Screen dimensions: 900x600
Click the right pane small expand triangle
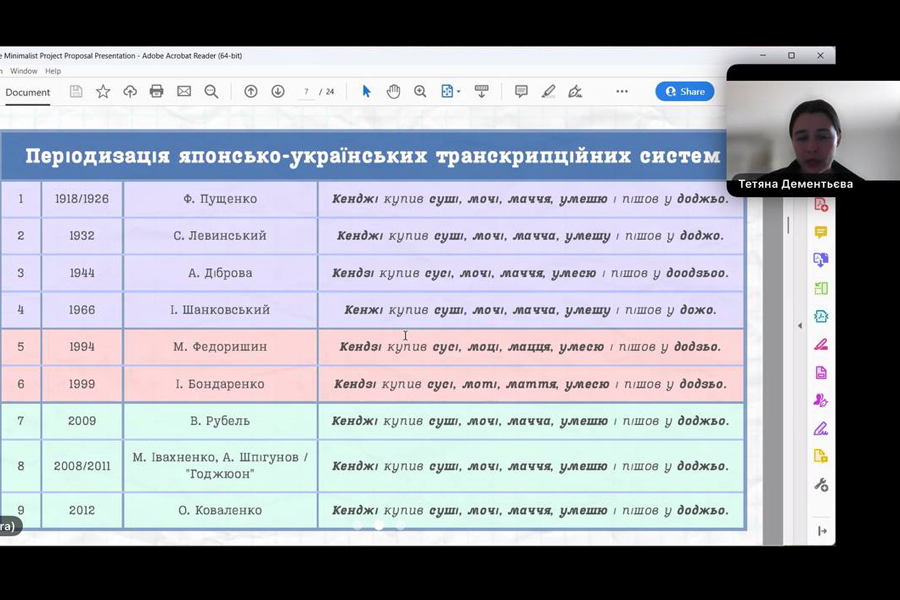(800, 326)
